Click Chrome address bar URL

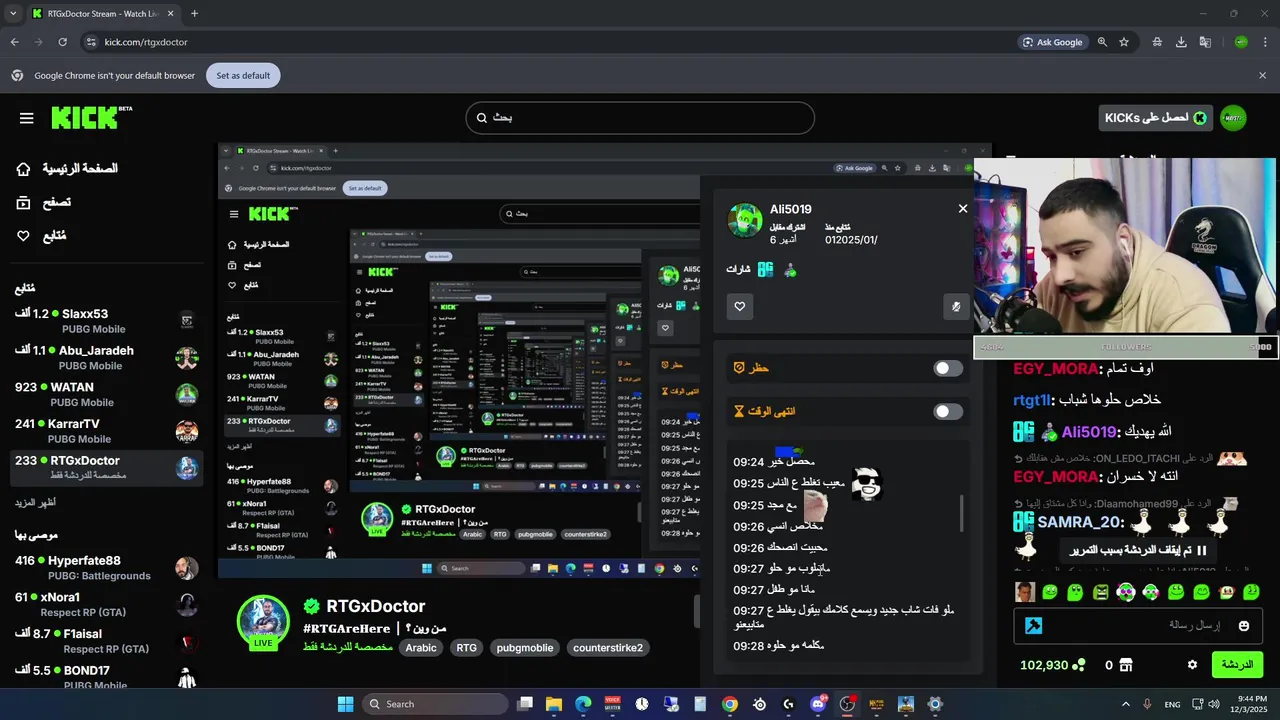click(146, 42)
